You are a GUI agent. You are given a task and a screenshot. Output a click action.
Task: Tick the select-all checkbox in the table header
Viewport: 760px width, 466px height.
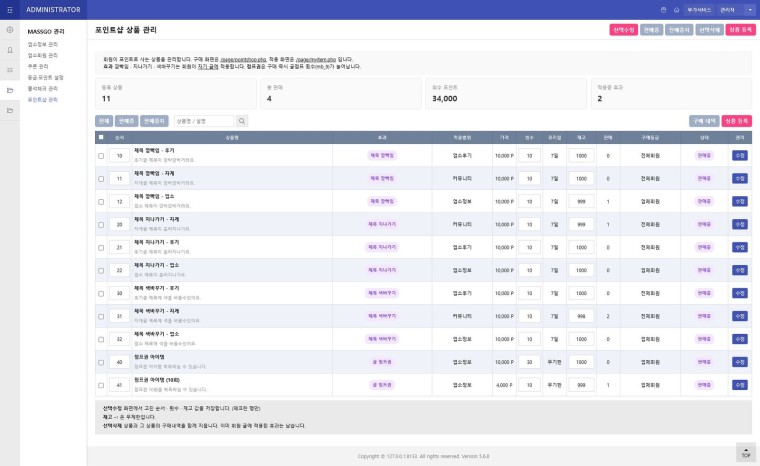(x=101, y=137)
